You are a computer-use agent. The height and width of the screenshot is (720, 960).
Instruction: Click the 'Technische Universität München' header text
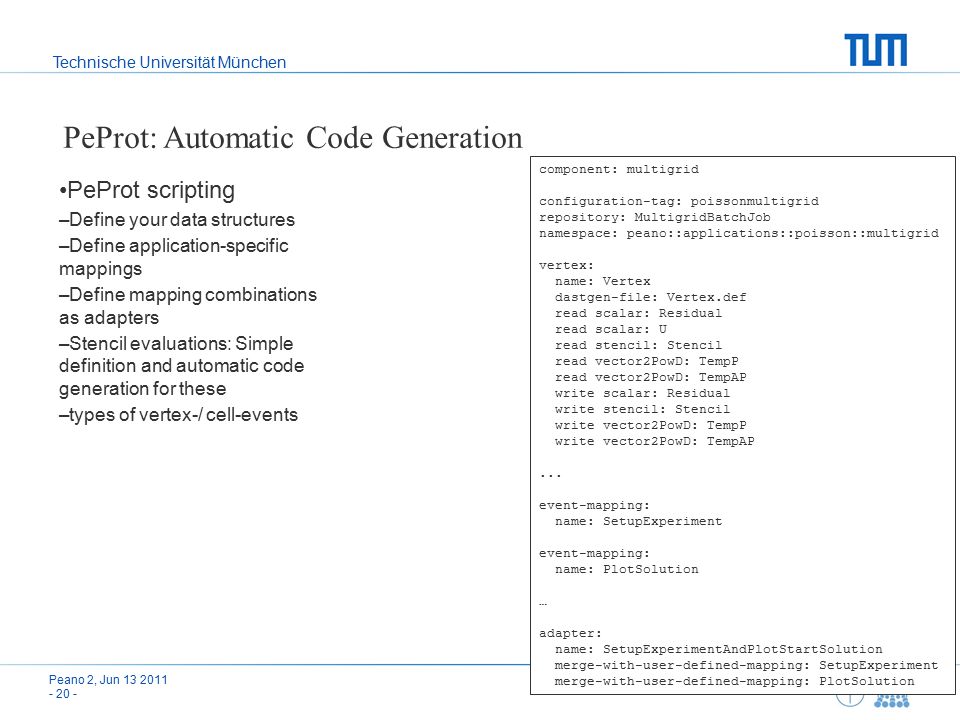pos(169,62)
